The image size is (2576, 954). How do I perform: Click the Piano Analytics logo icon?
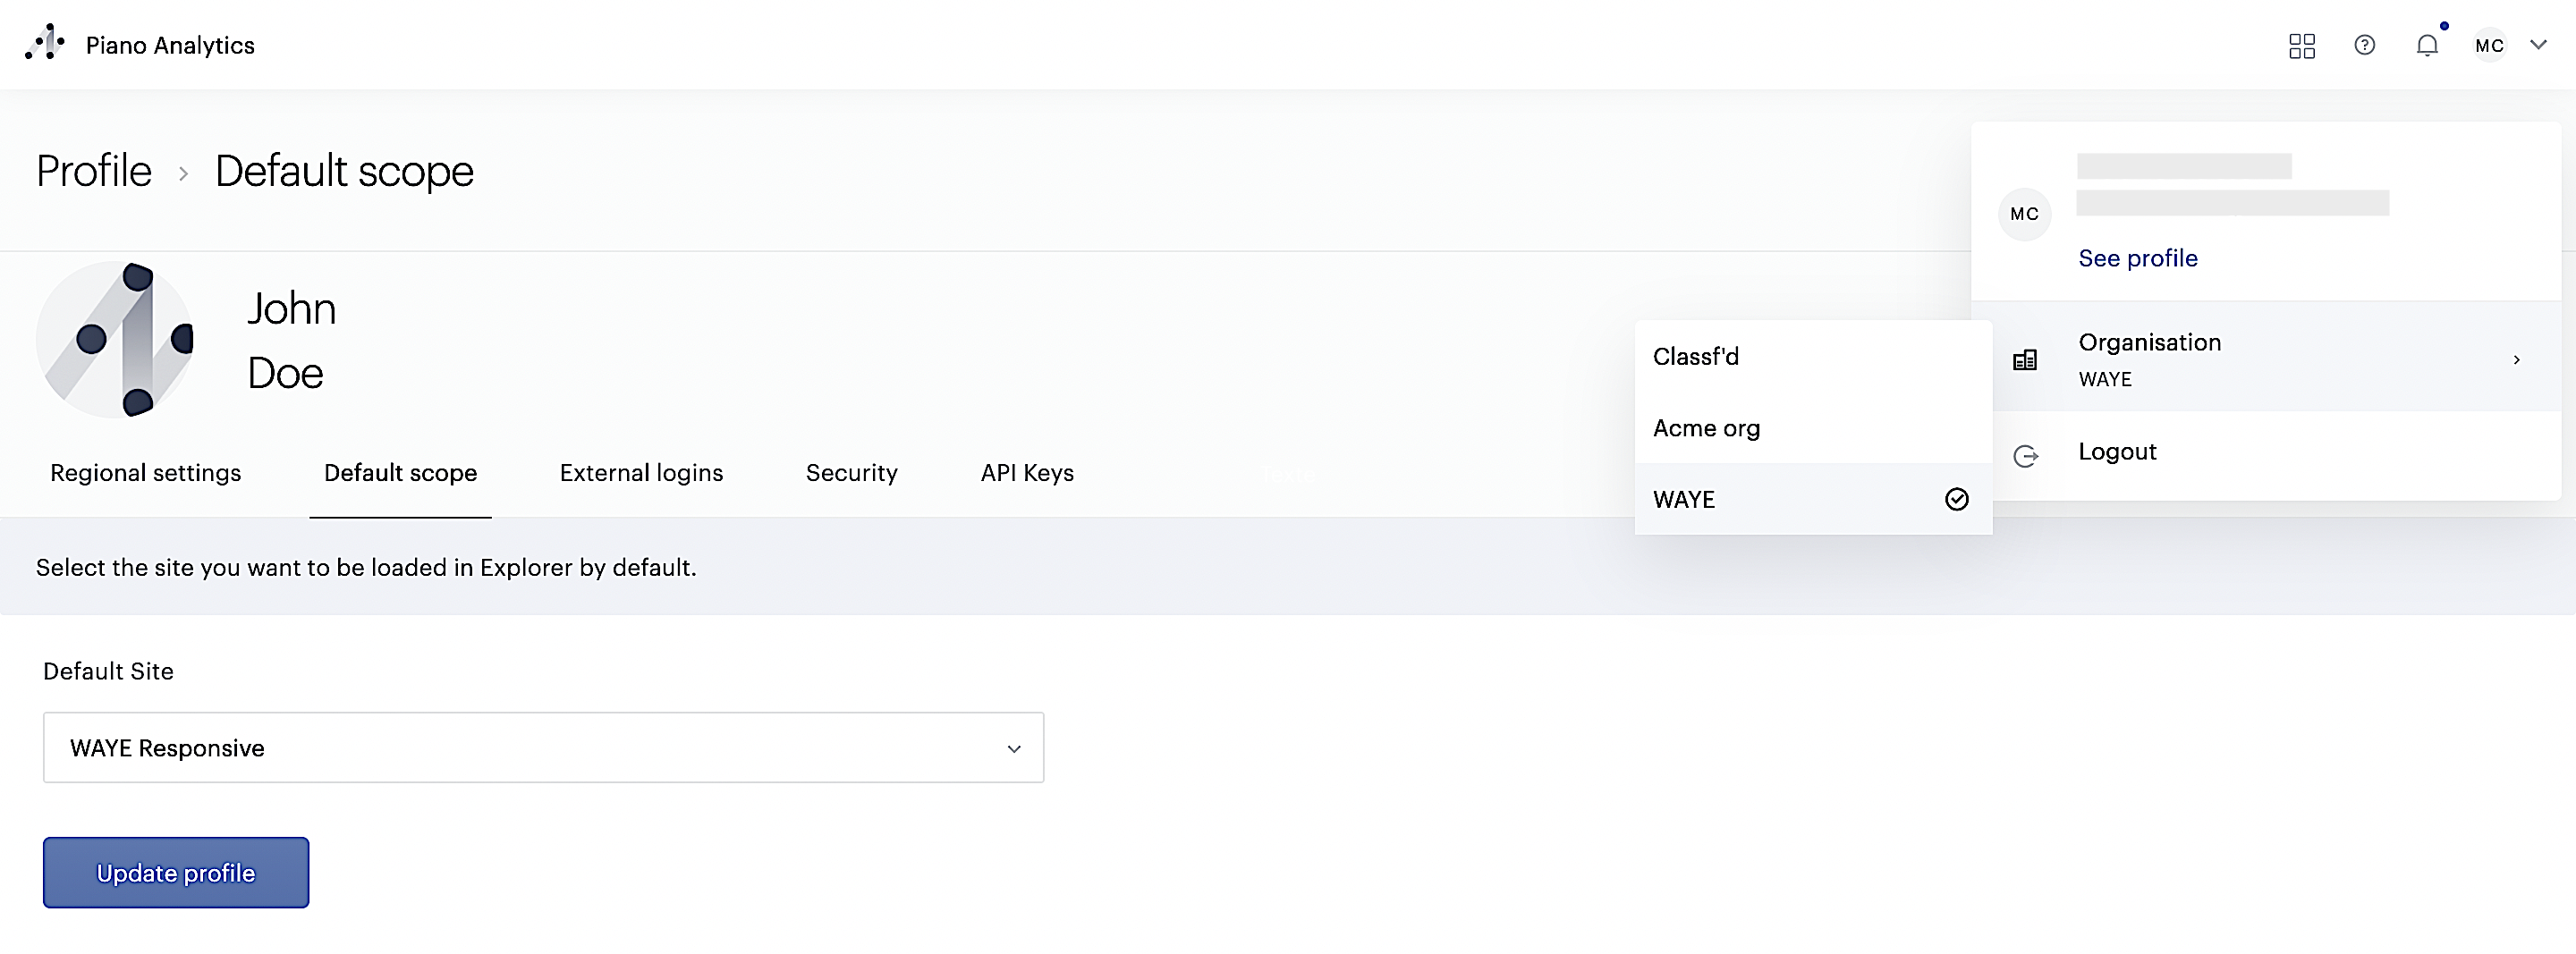45,44
